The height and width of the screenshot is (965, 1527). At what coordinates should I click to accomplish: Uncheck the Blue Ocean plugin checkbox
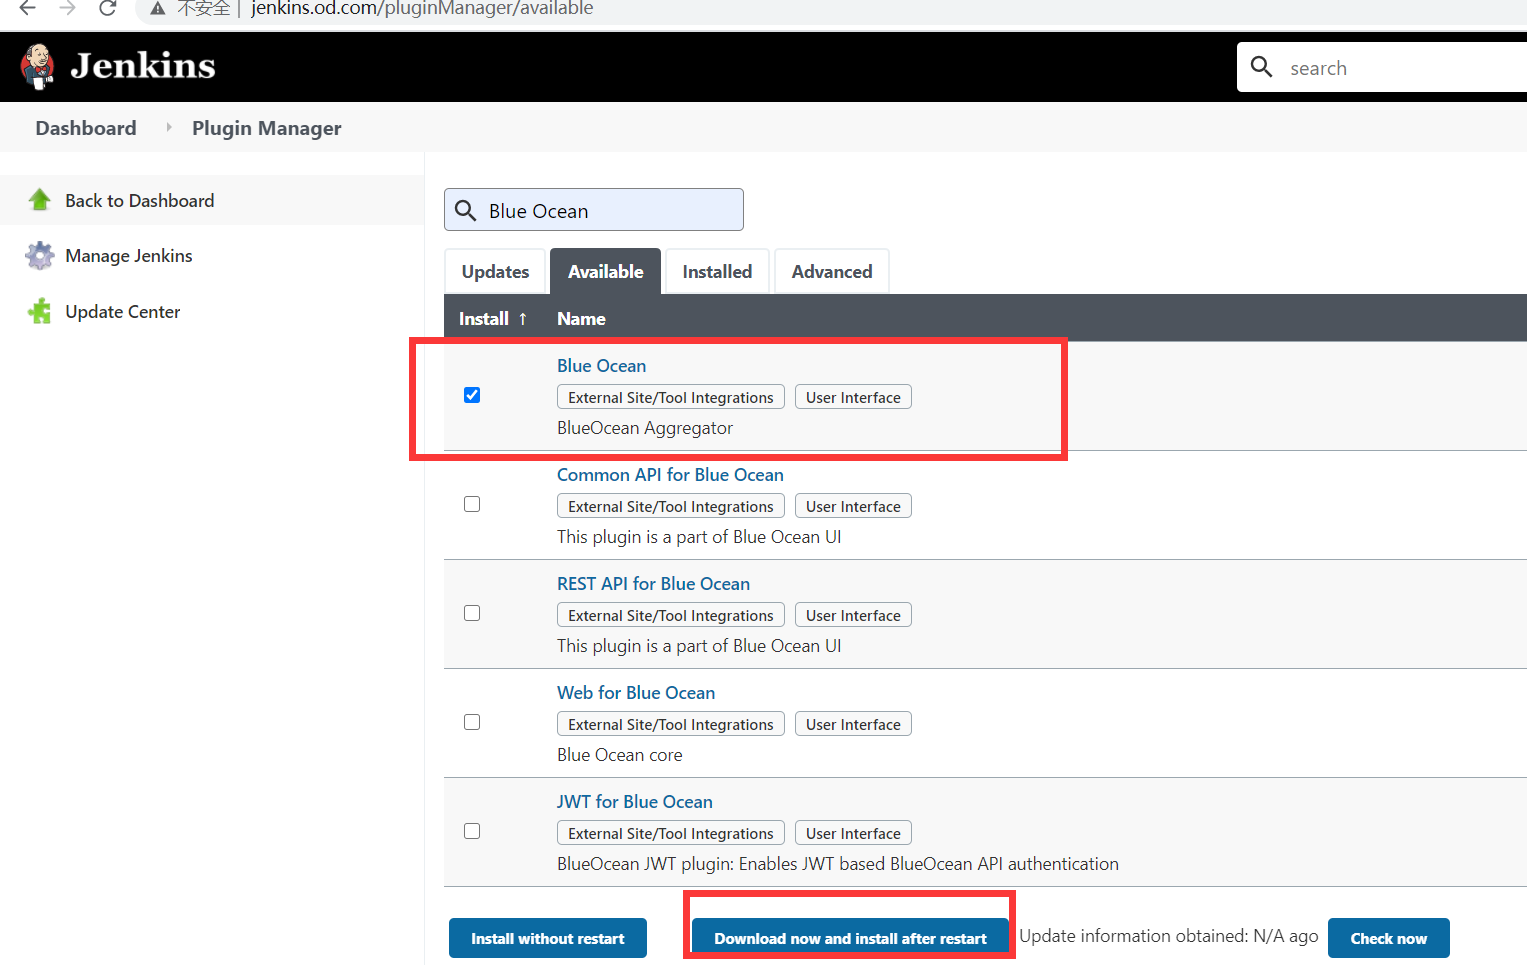click(x=472, y=395)
